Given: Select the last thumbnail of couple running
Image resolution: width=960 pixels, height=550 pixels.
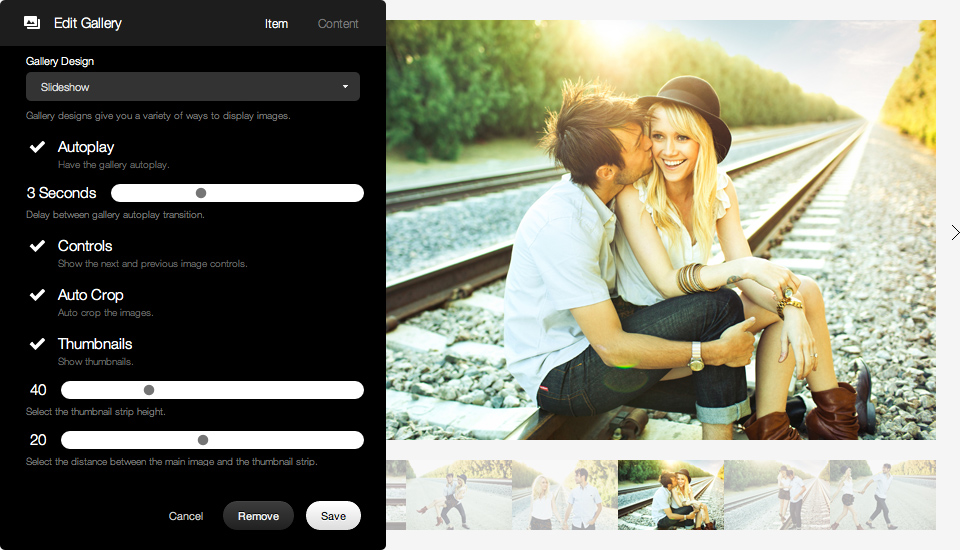Looking at the screenshot, I should 883,495.
